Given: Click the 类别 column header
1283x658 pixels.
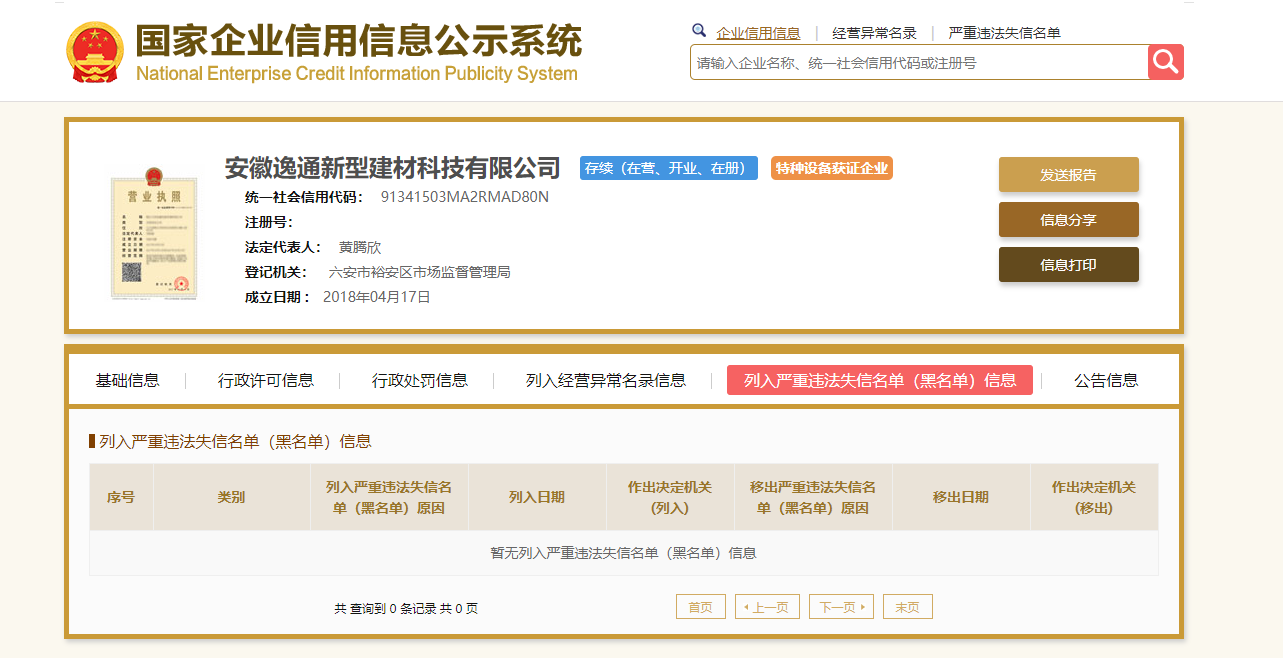Looking at the screenshot, I should [231, 497].
